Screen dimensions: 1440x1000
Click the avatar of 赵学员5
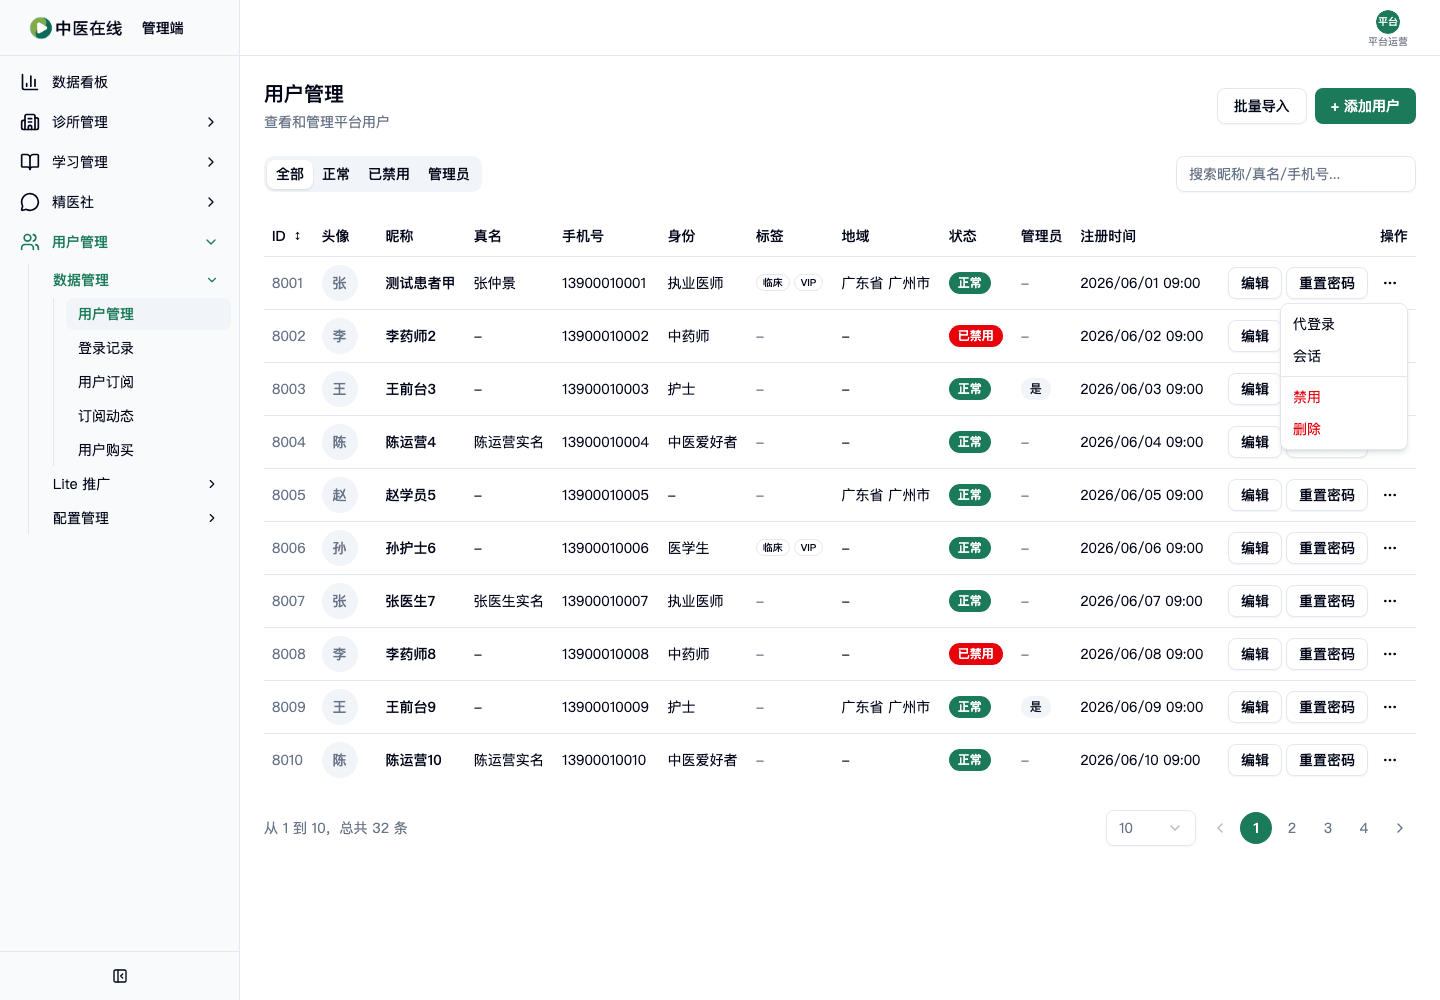(340, 495)
